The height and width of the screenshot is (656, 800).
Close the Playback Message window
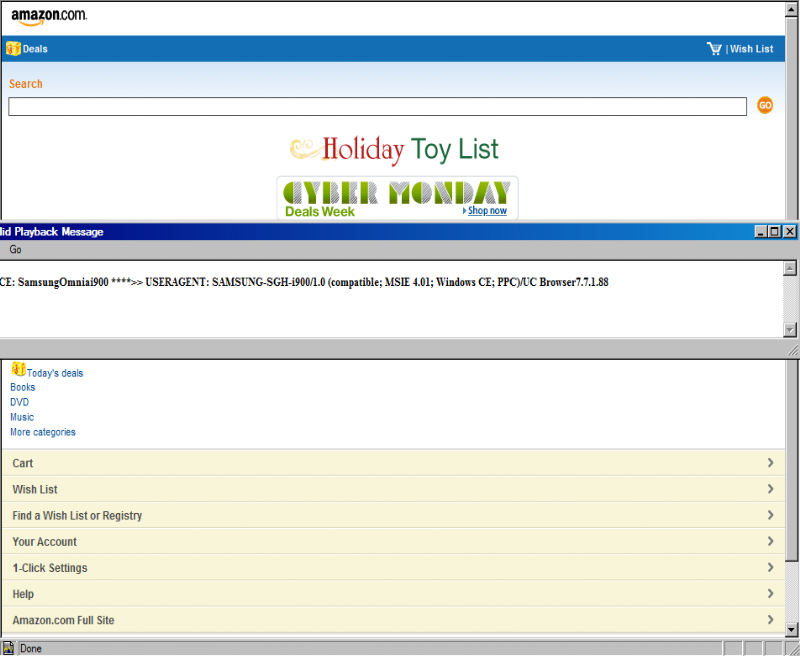[x=790, y=232]
